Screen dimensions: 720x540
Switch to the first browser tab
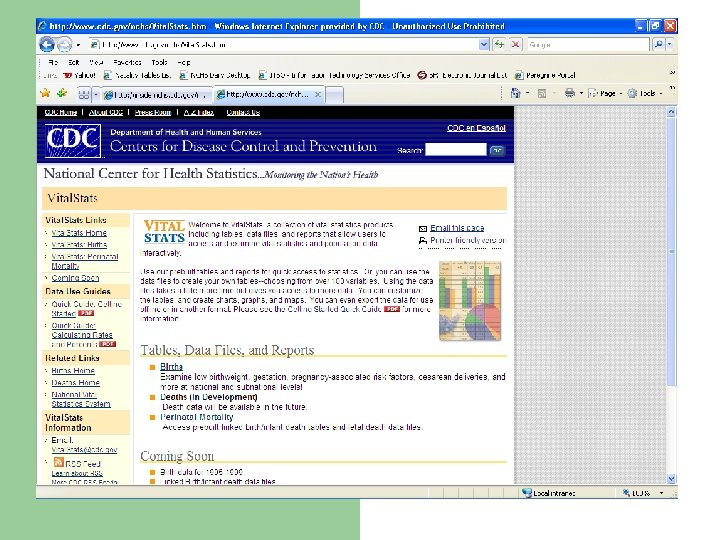click(x=156, y=95)
